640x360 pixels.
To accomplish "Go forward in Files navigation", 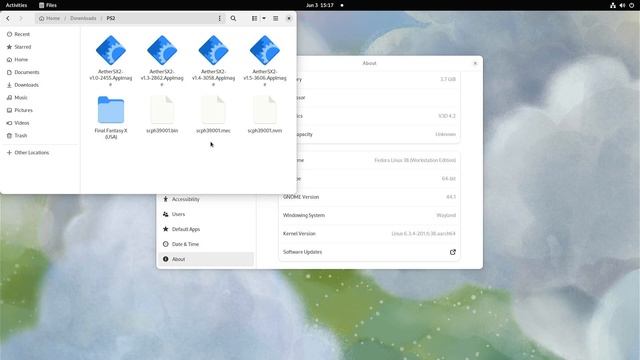I will coord(21,18).
